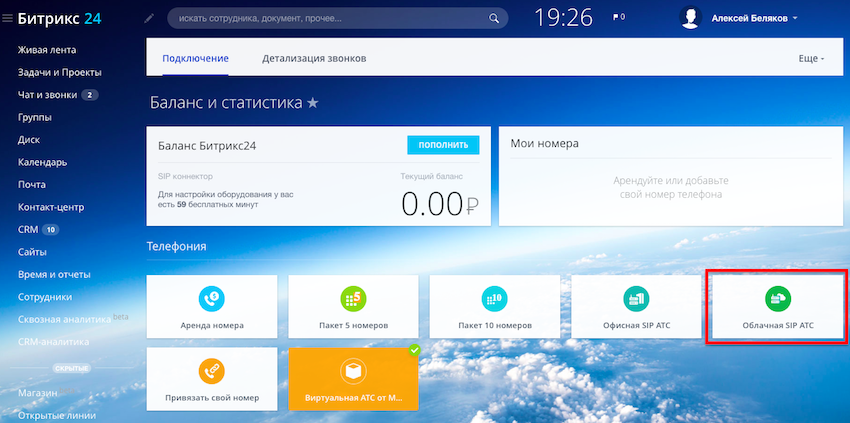Open CRM-аналитика in the sidebar
Screen dimensions: 850x423
tap(53, 342)
